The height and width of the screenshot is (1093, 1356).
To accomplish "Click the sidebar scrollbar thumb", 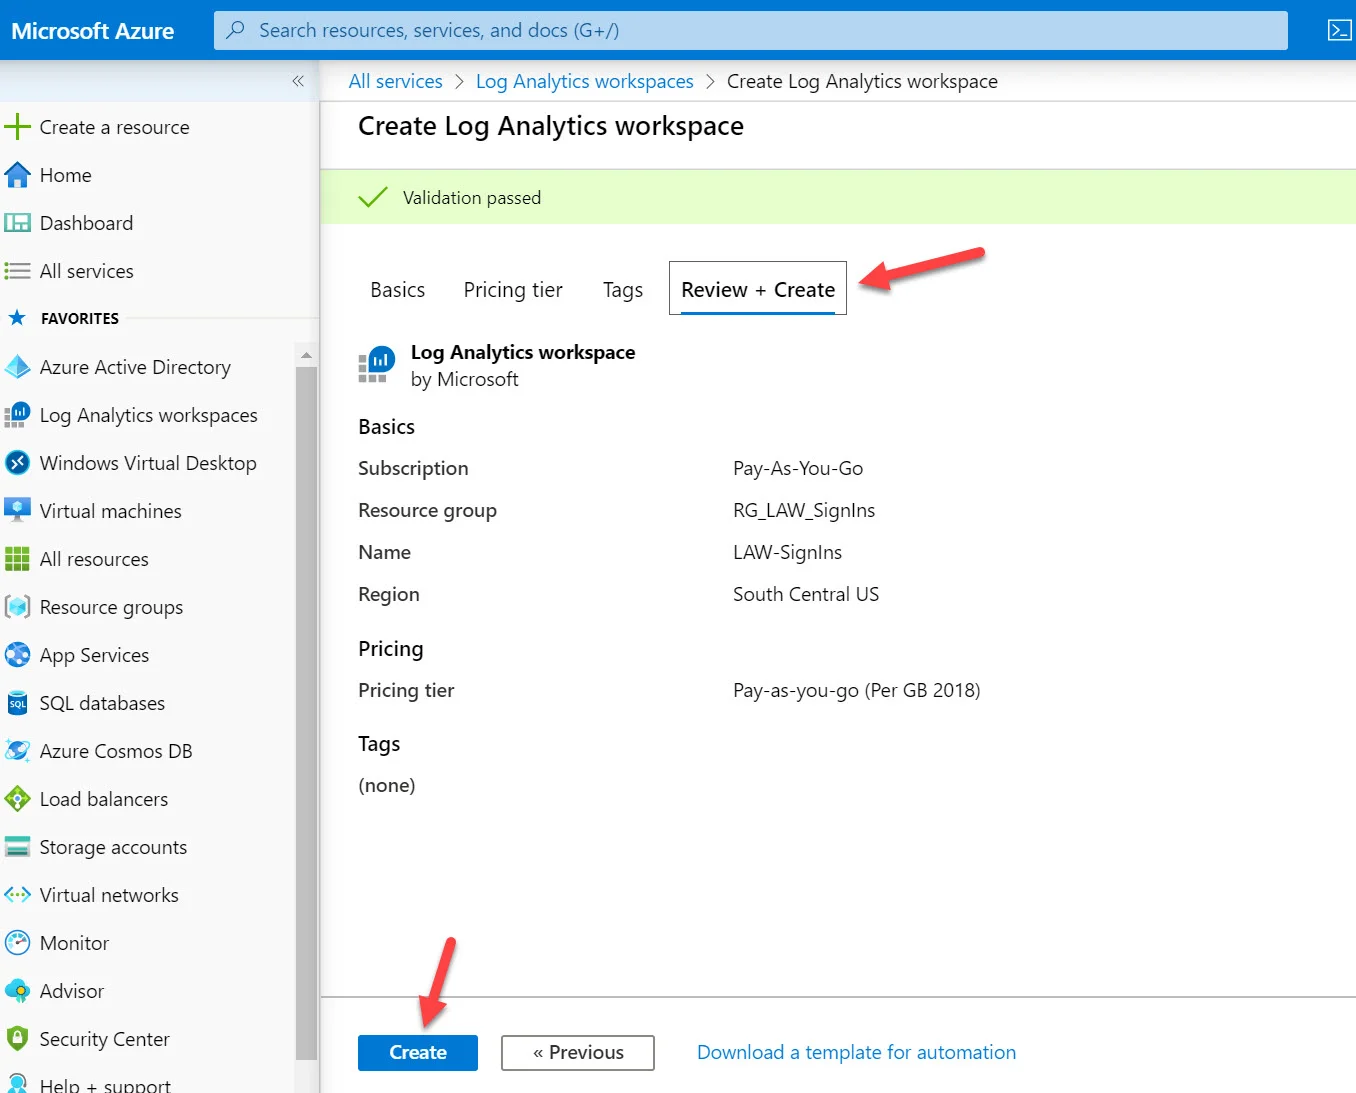I will coord(306,712).
